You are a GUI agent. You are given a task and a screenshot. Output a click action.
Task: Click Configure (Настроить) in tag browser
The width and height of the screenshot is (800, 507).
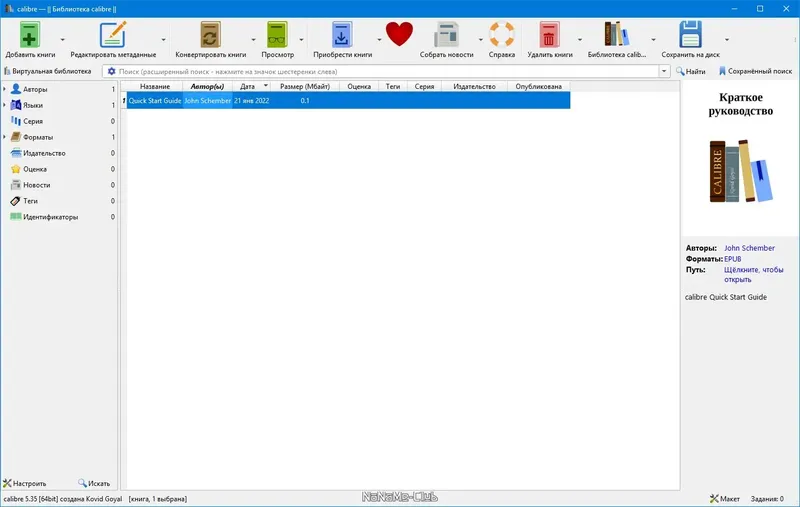tap(24, 483)
